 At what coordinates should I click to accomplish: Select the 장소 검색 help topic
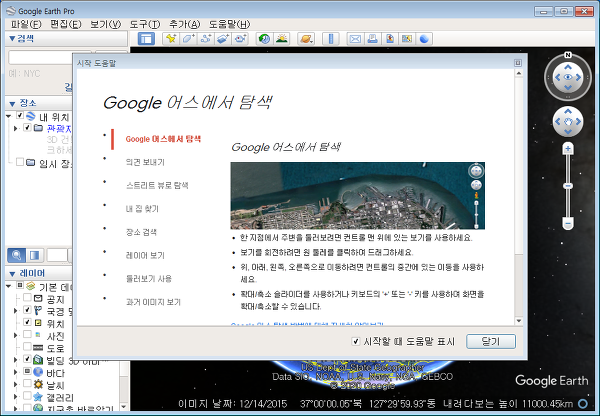click(x=141, y=232)
